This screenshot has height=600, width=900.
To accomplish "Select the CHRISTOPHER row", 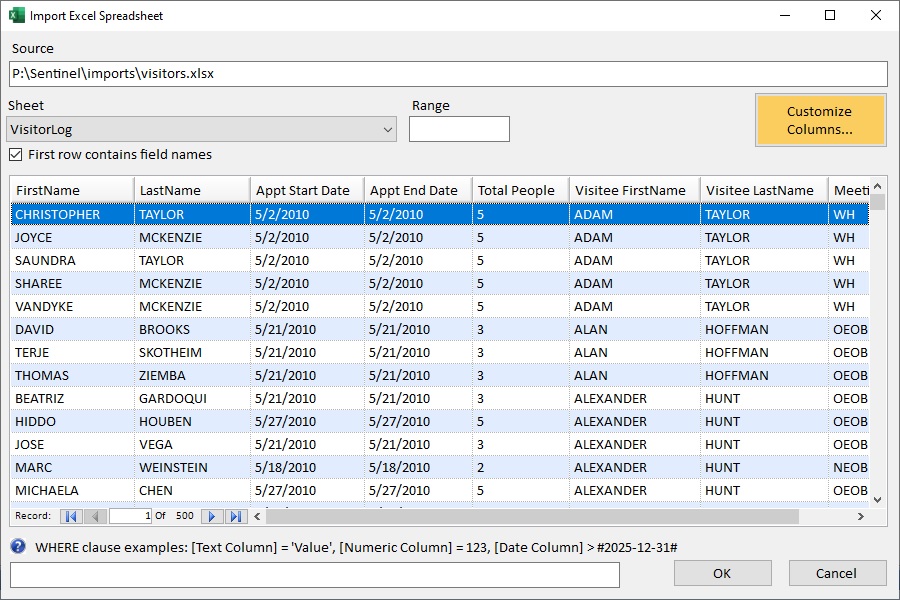I will click(x=440, y=215).
